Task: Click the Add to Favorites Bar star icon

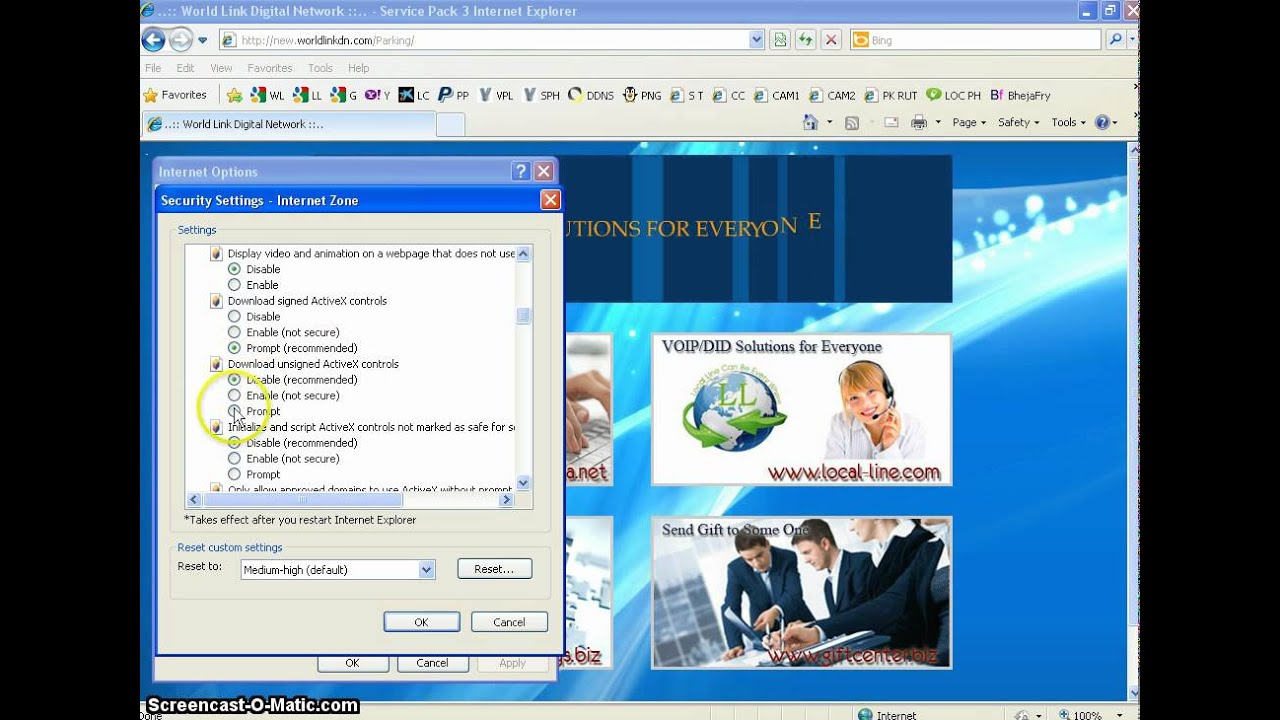Action: click(234, 96)
